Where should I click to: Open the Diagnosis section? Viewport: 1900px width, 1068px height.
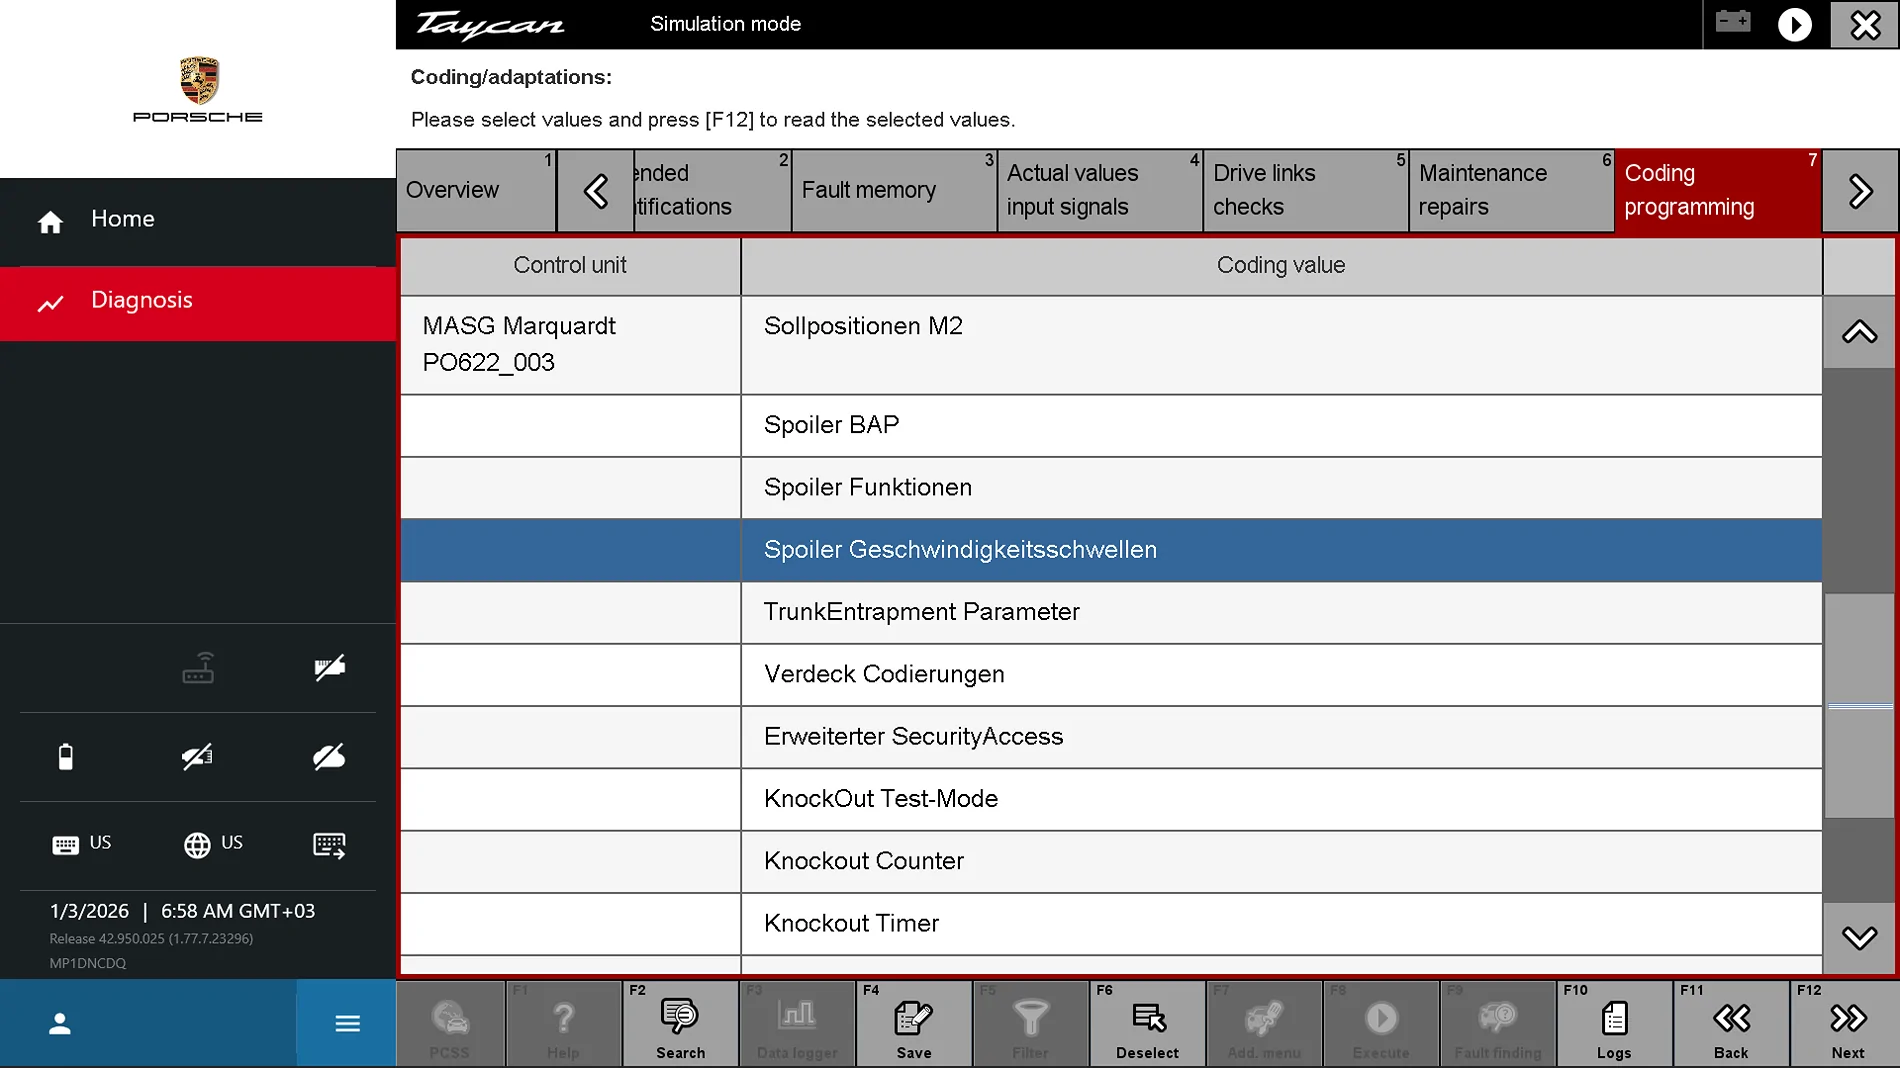tap(198, 302)
